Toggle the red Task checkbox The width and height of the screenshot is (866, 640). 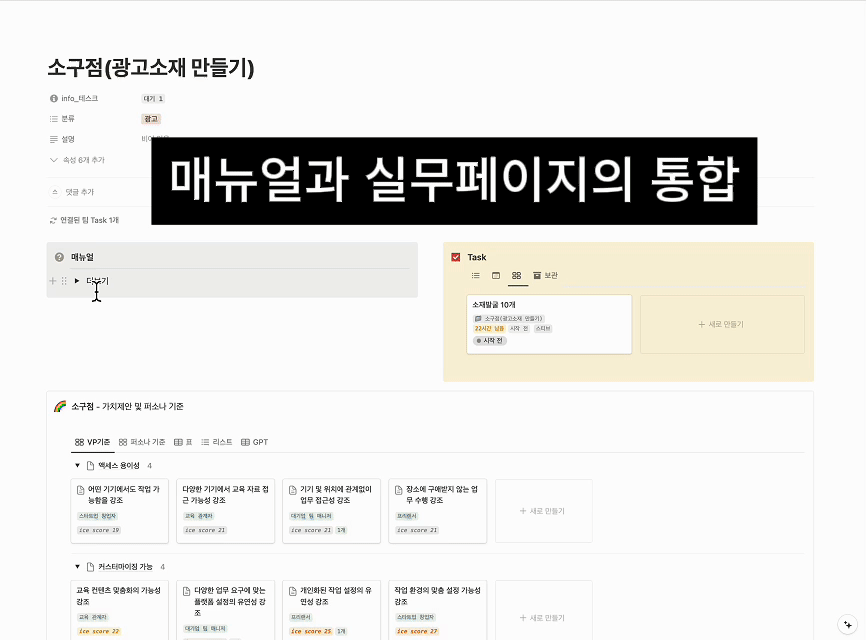(x=456, y=257)
